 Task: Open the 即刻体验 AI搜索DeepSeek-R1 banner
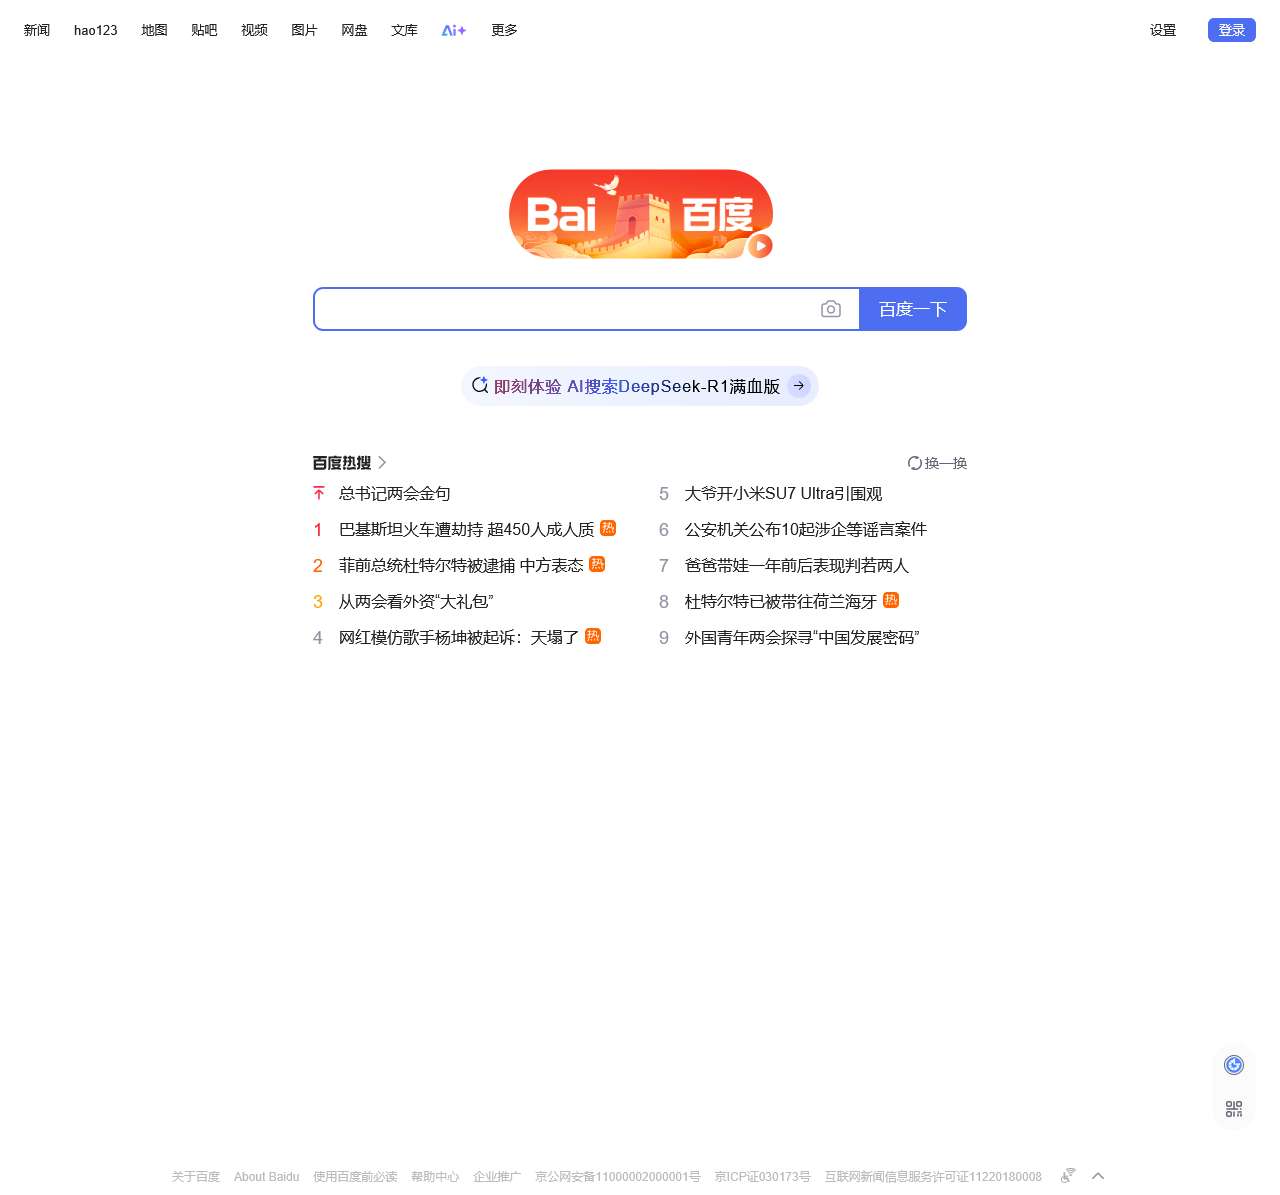(640, 386)
